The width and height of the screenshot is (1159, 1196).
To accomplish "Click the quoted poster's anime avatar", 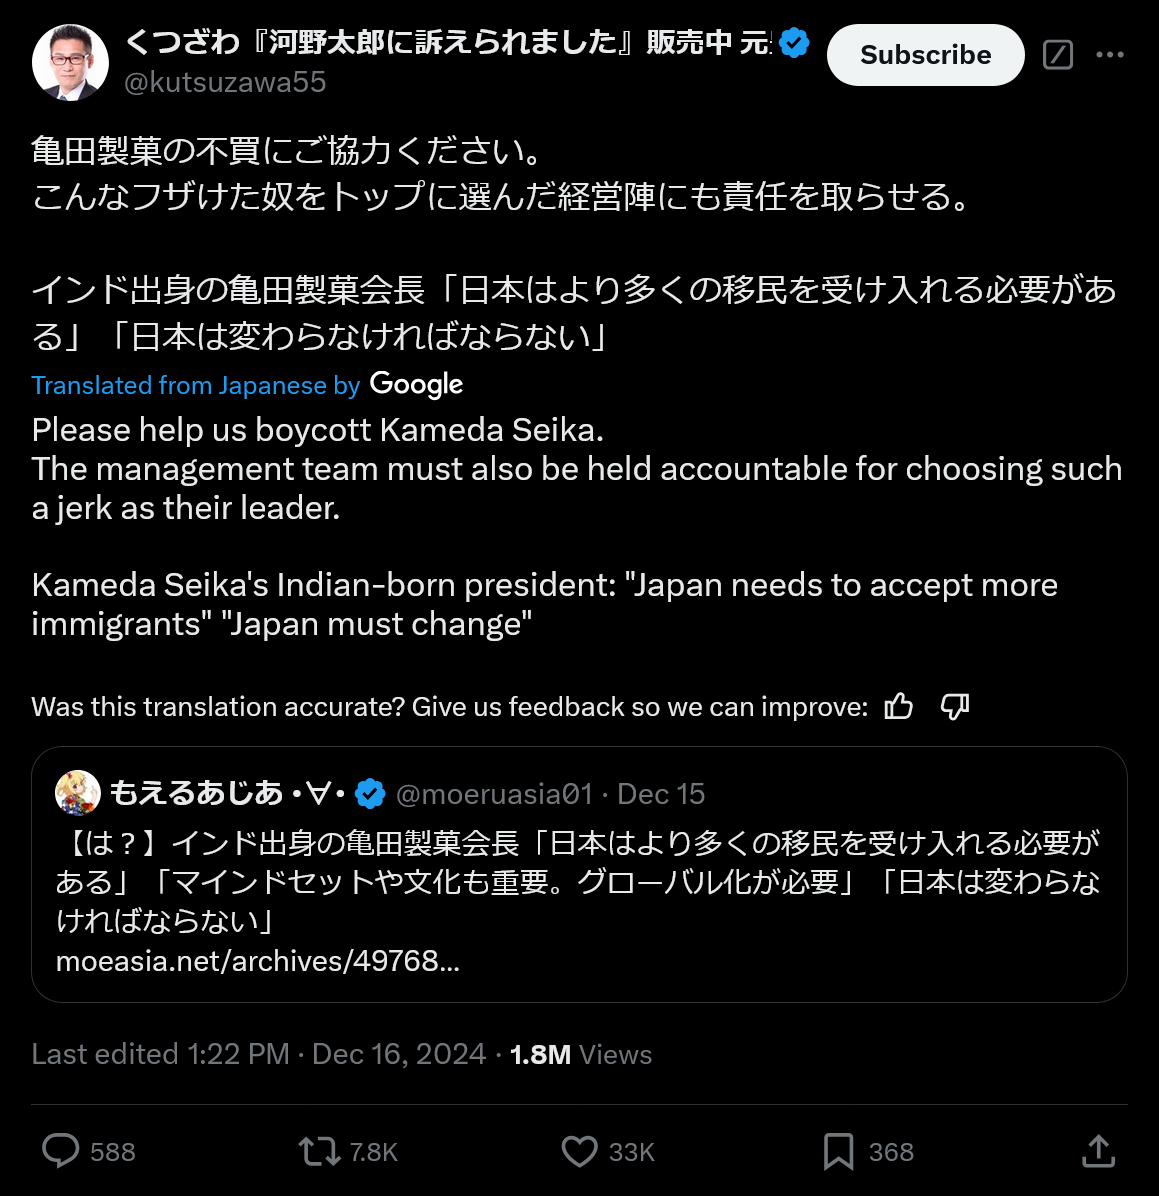I will point(78,793).
